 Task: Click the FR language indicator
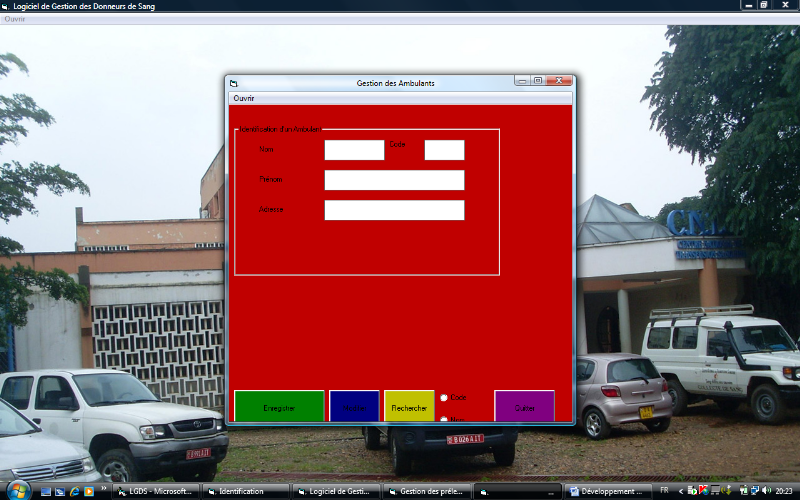pyautogui.click(x=664, y=490)
